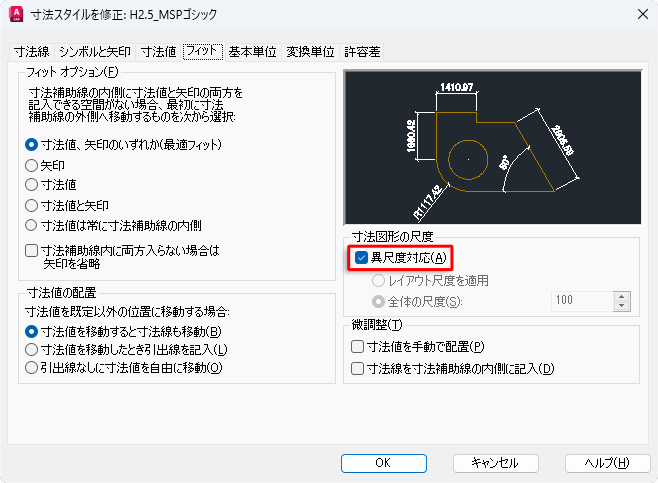Open the 寸法値 tab

click(159, 52)
